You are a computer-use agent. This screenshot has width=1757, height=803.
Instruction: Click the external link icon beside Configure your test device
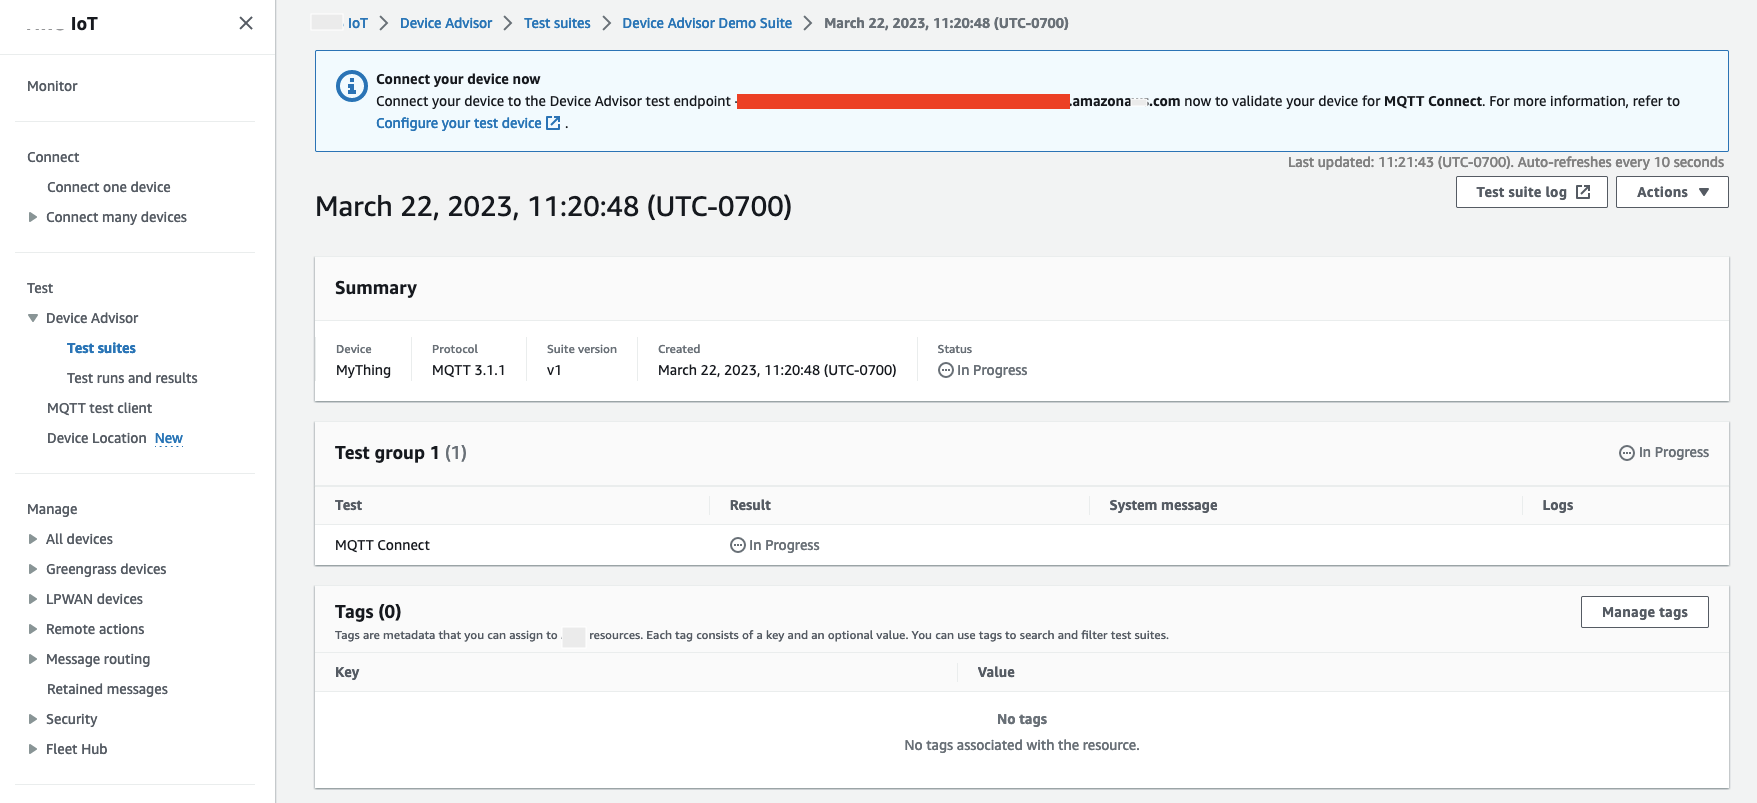pyautogui.click(x=553, y=123)
